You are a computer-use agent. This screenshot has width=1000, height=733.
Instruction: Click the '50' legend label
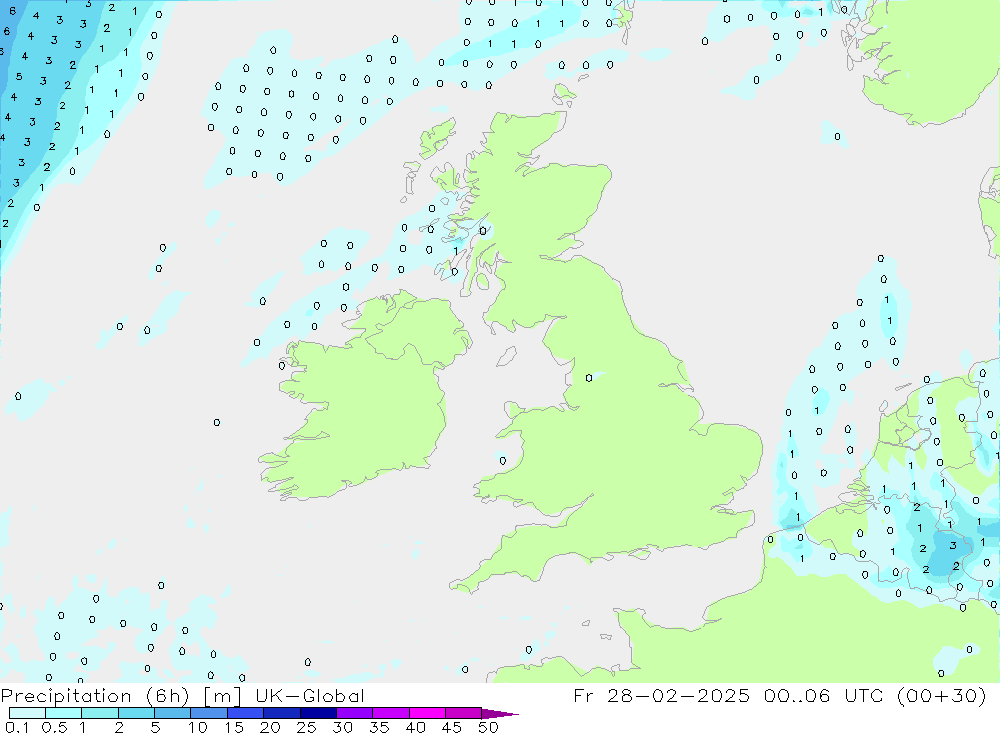point(488,727)
